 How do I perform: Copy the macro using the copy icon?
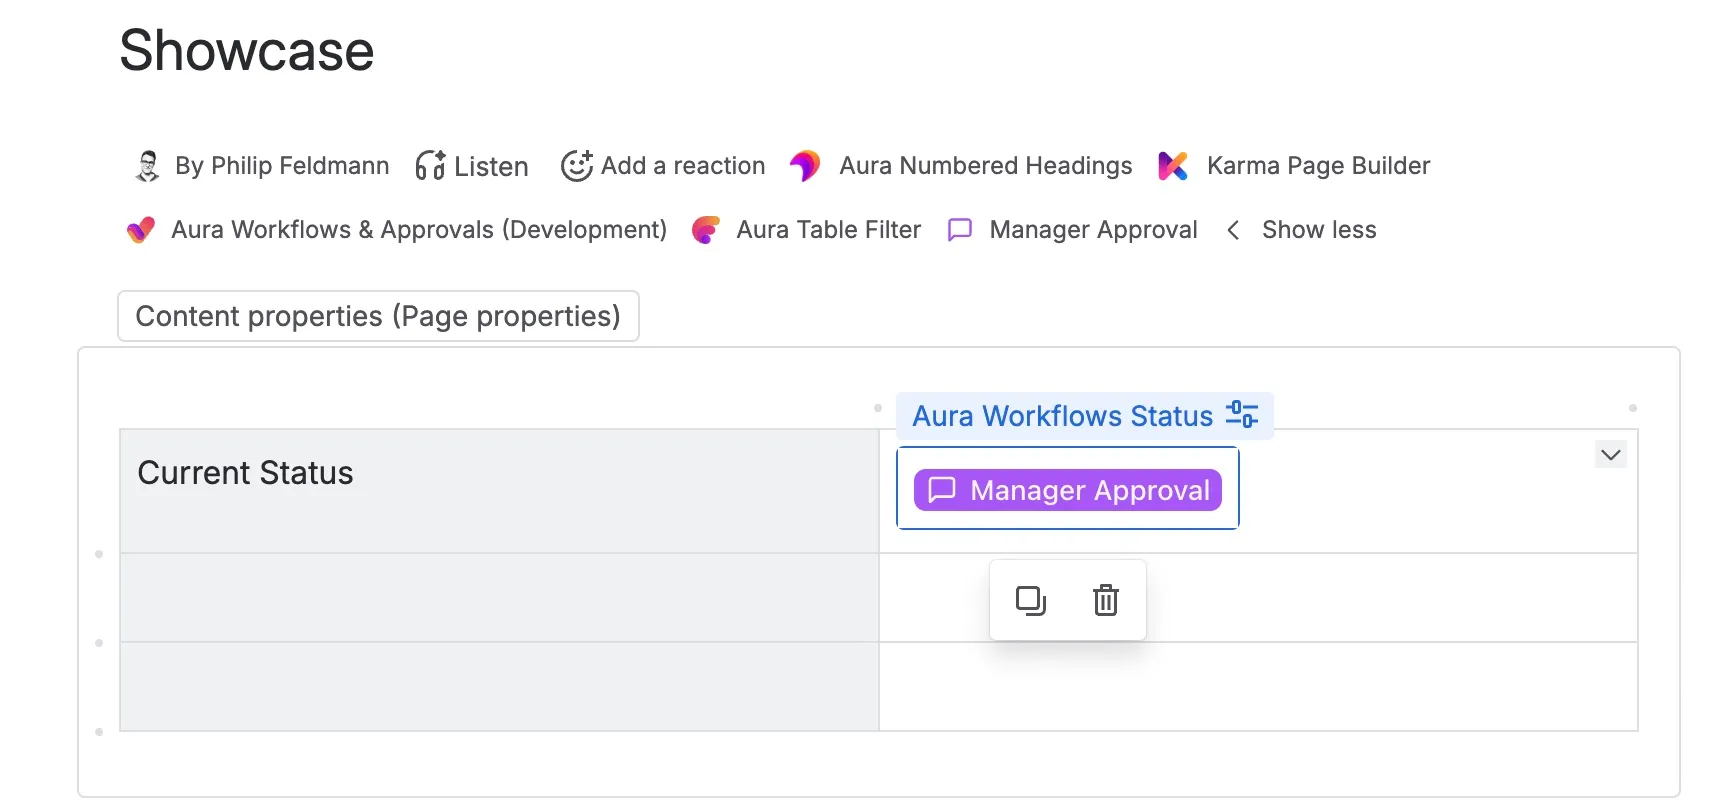click(1030, 600)
